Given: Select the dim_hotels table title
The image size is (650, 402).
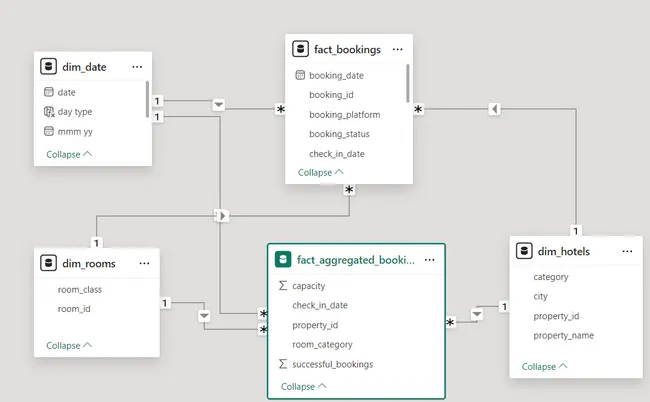Looking at the screenshot, I should point(564,252).
